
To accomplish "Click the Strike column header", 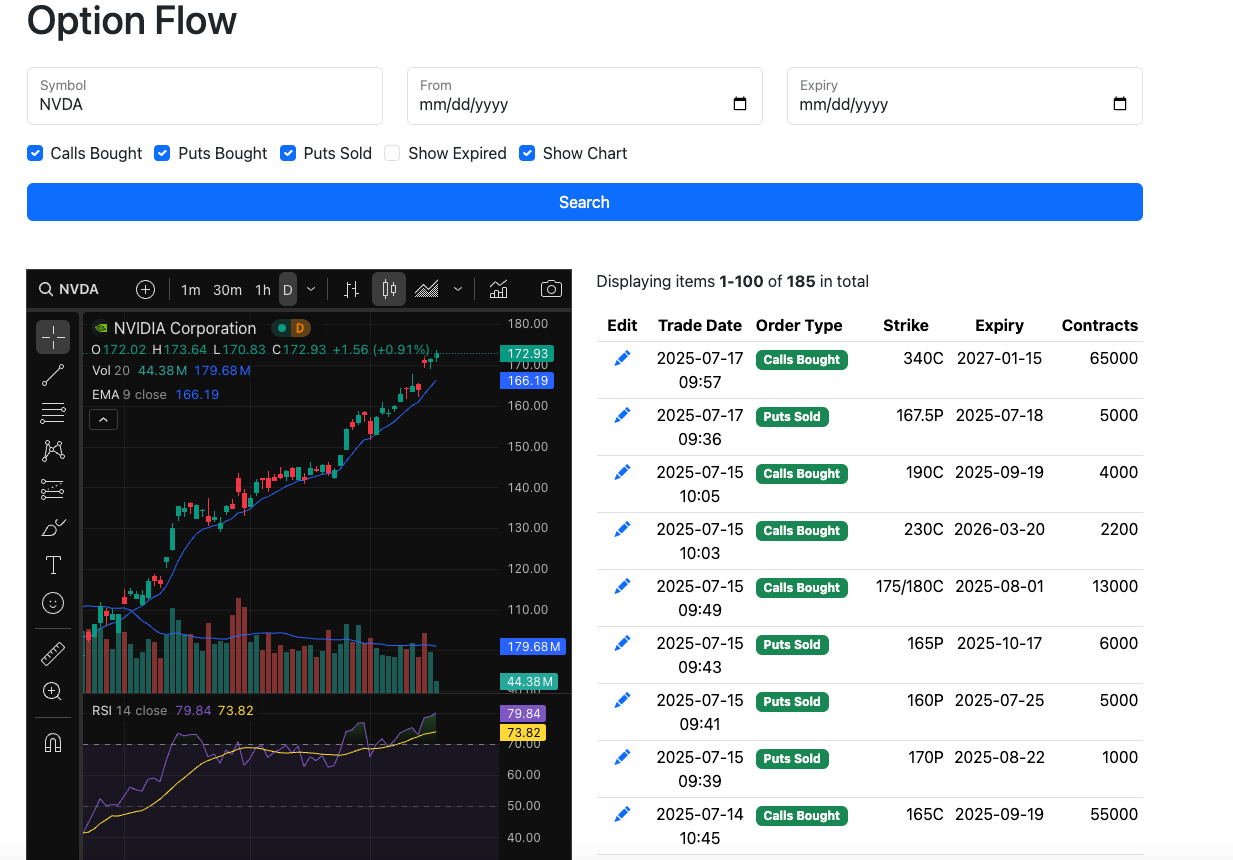I will pos(906,325).
